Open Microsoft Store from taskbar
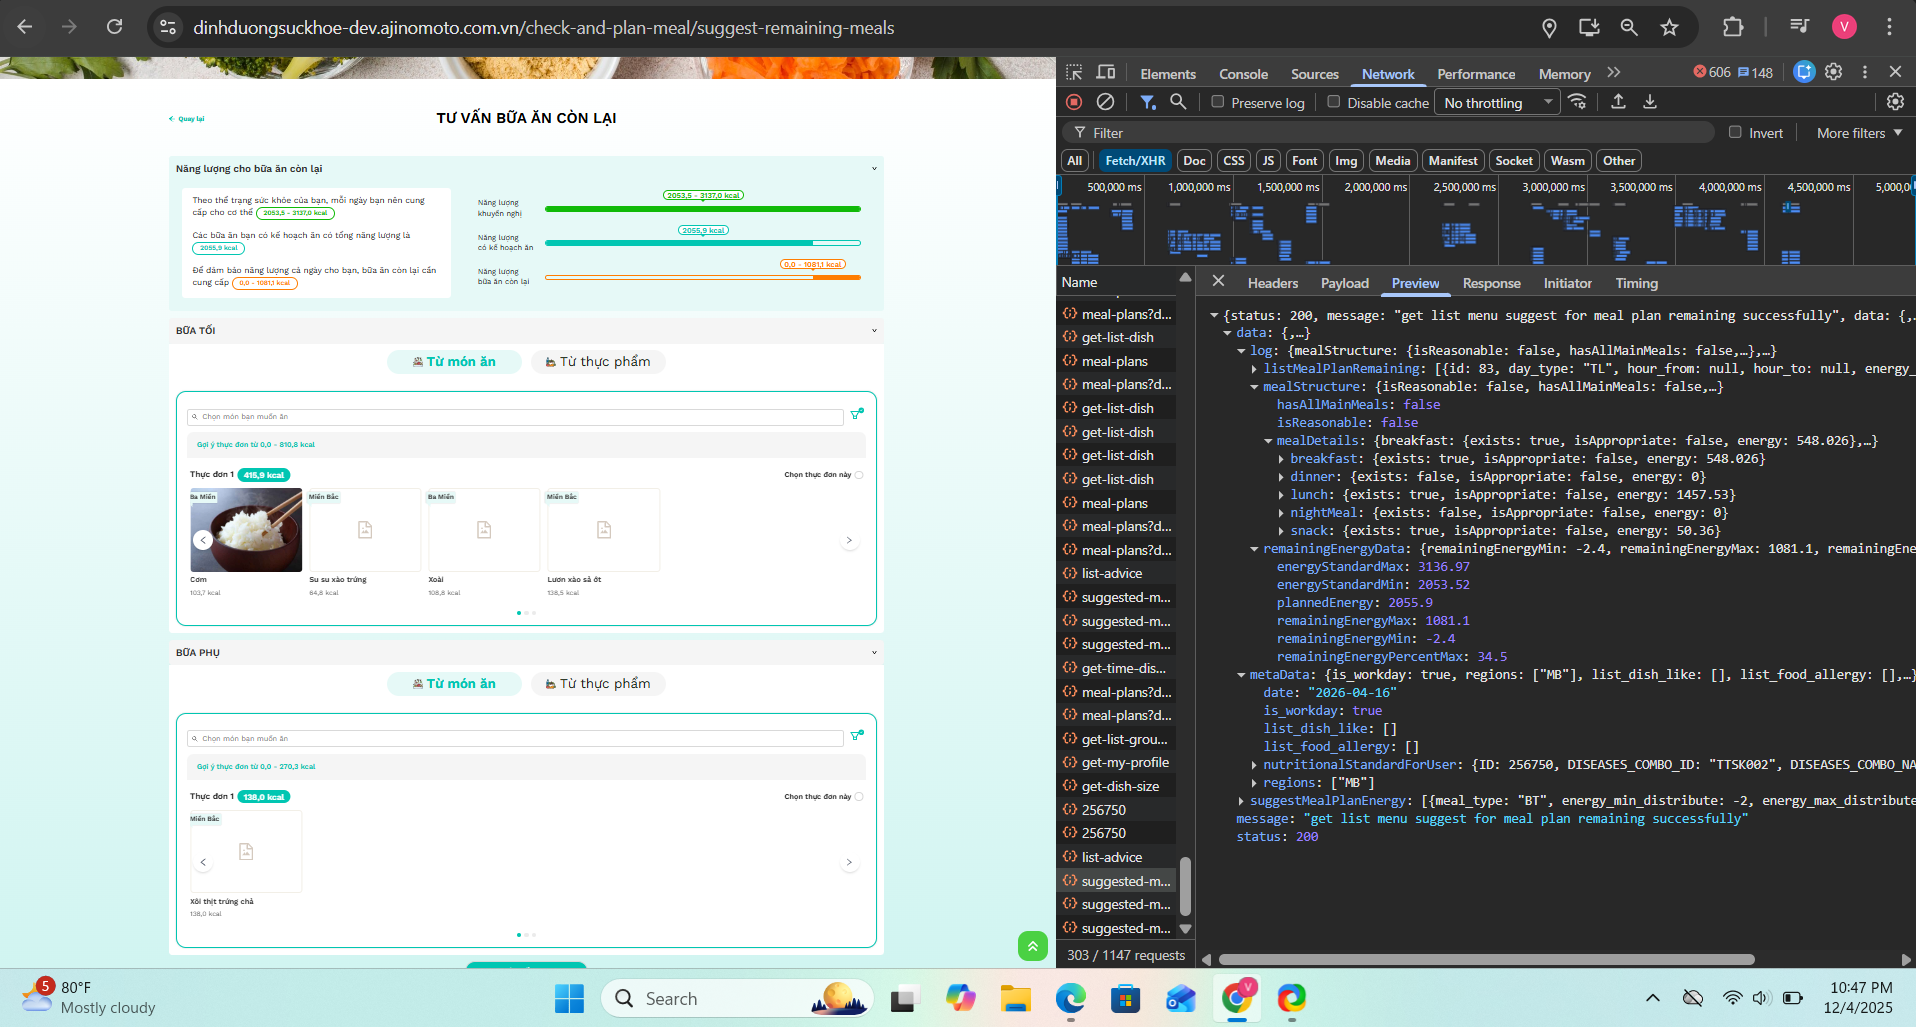 [1125, 998]
